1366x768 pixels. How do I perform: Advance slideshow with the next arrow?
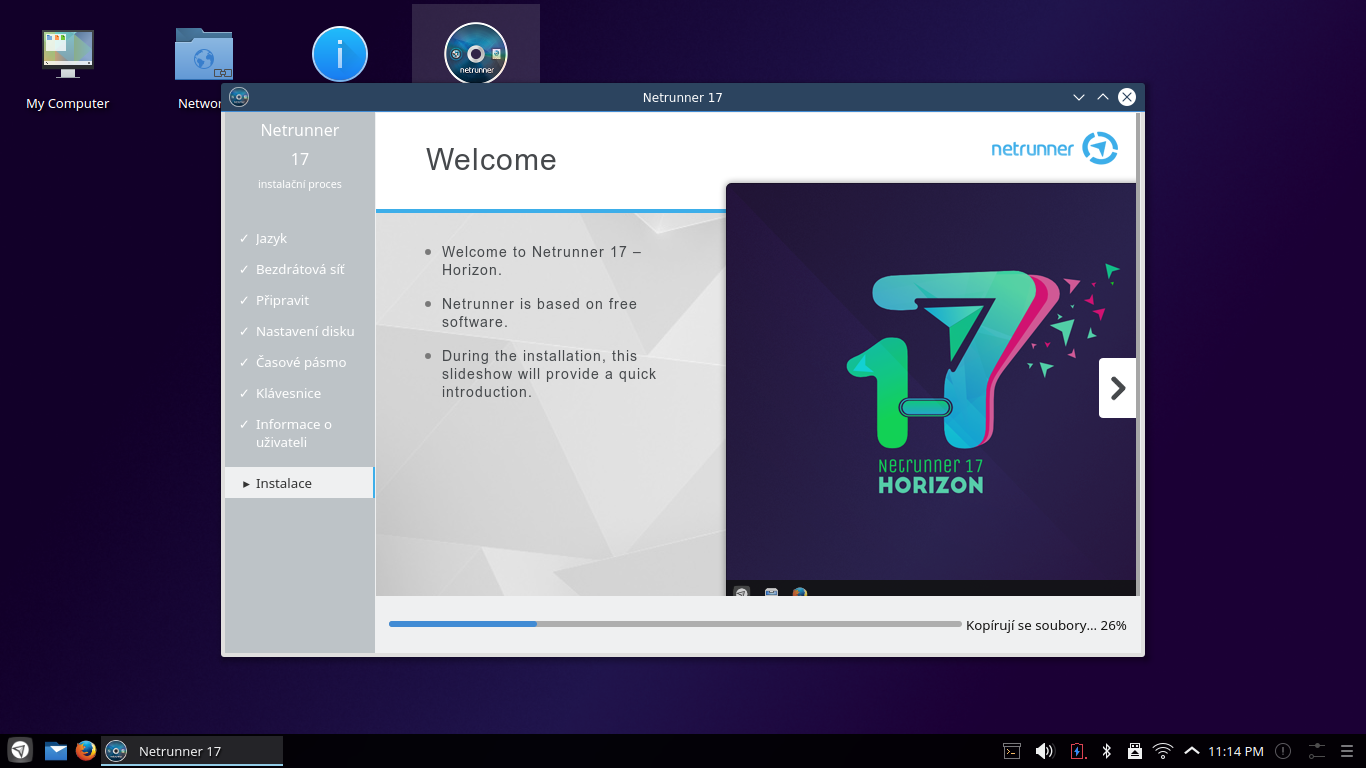1118,388
